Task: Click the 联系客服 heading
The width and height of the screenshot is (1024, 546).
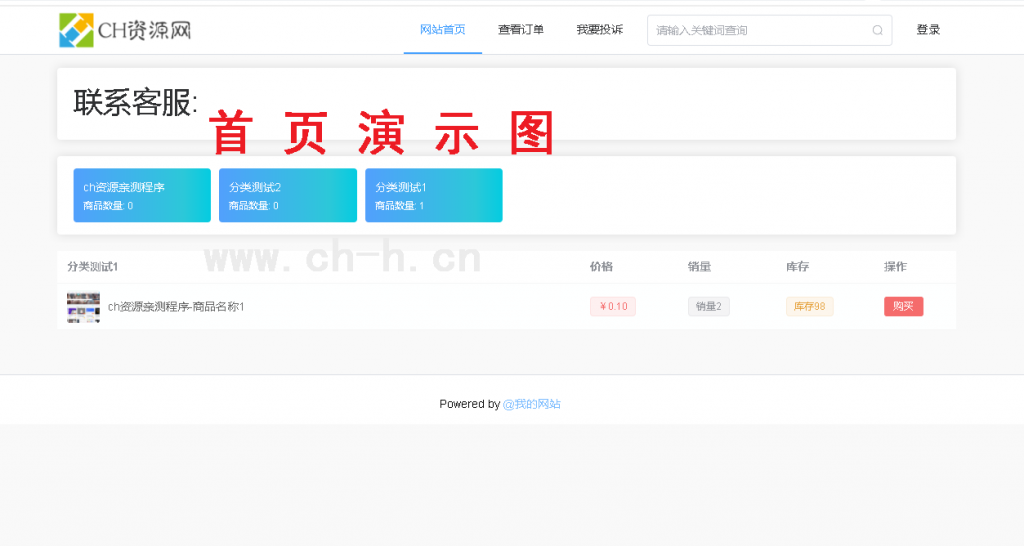Action: pyautogui.click(x=135, y=103)
